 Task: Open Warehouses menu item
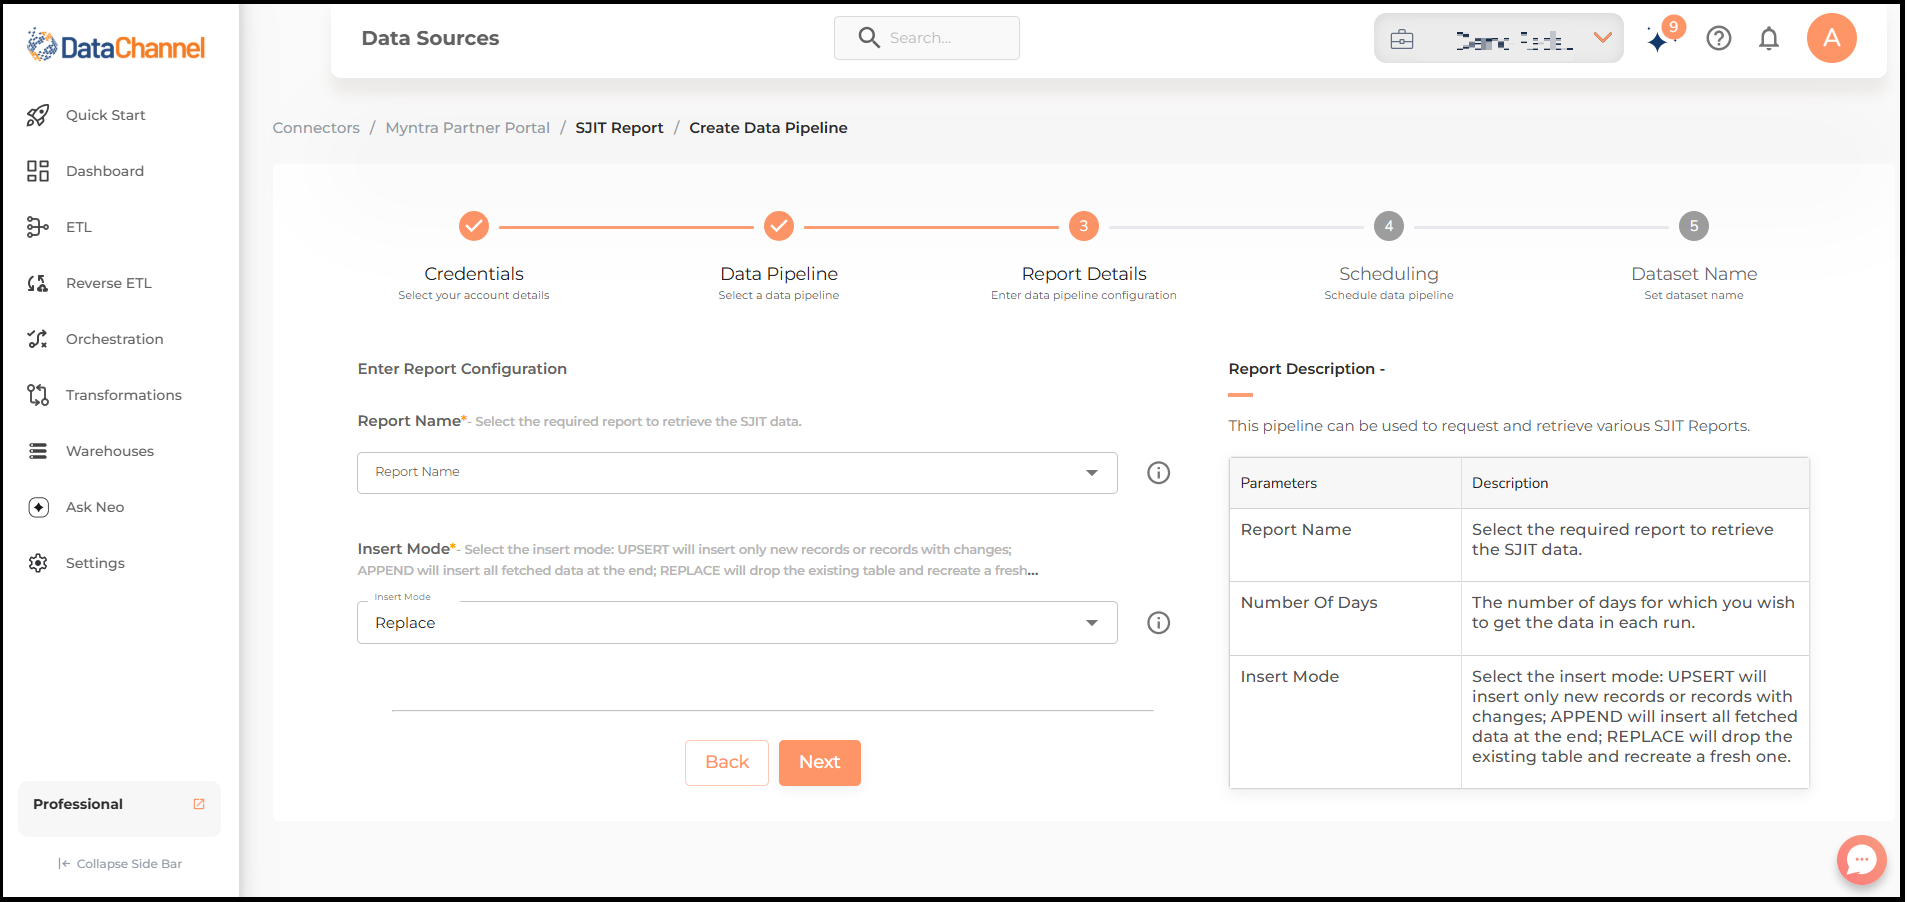pos(110,451)
